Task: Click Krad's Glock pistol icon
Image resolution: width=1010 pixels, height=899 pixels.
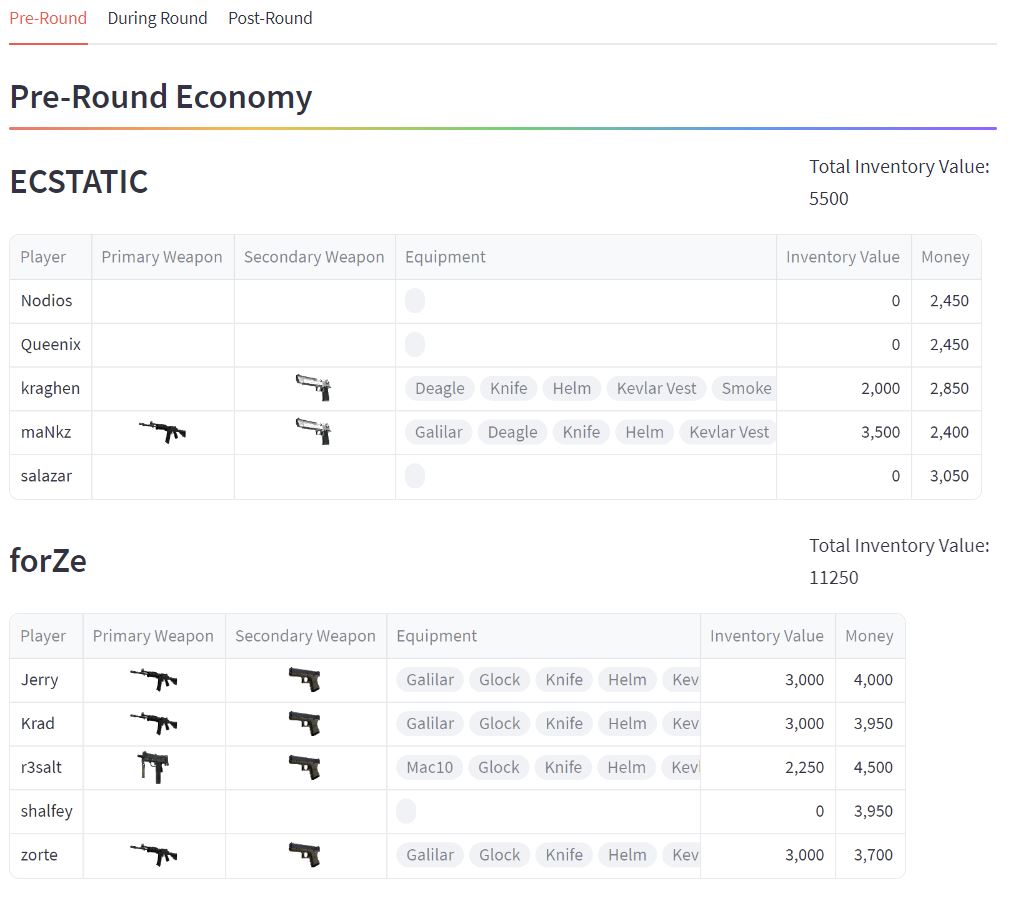Action: tap(305, 723)
